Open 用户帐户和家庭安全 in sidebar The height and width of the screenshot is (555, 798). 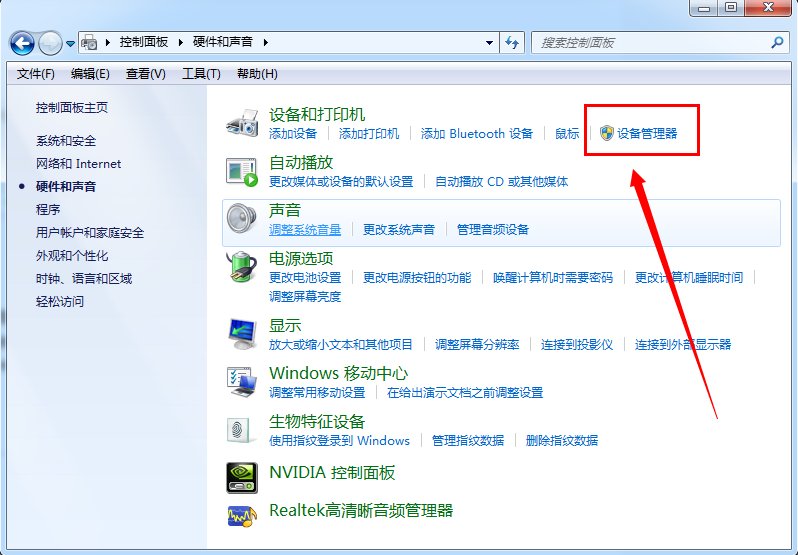tap(90, 232)
